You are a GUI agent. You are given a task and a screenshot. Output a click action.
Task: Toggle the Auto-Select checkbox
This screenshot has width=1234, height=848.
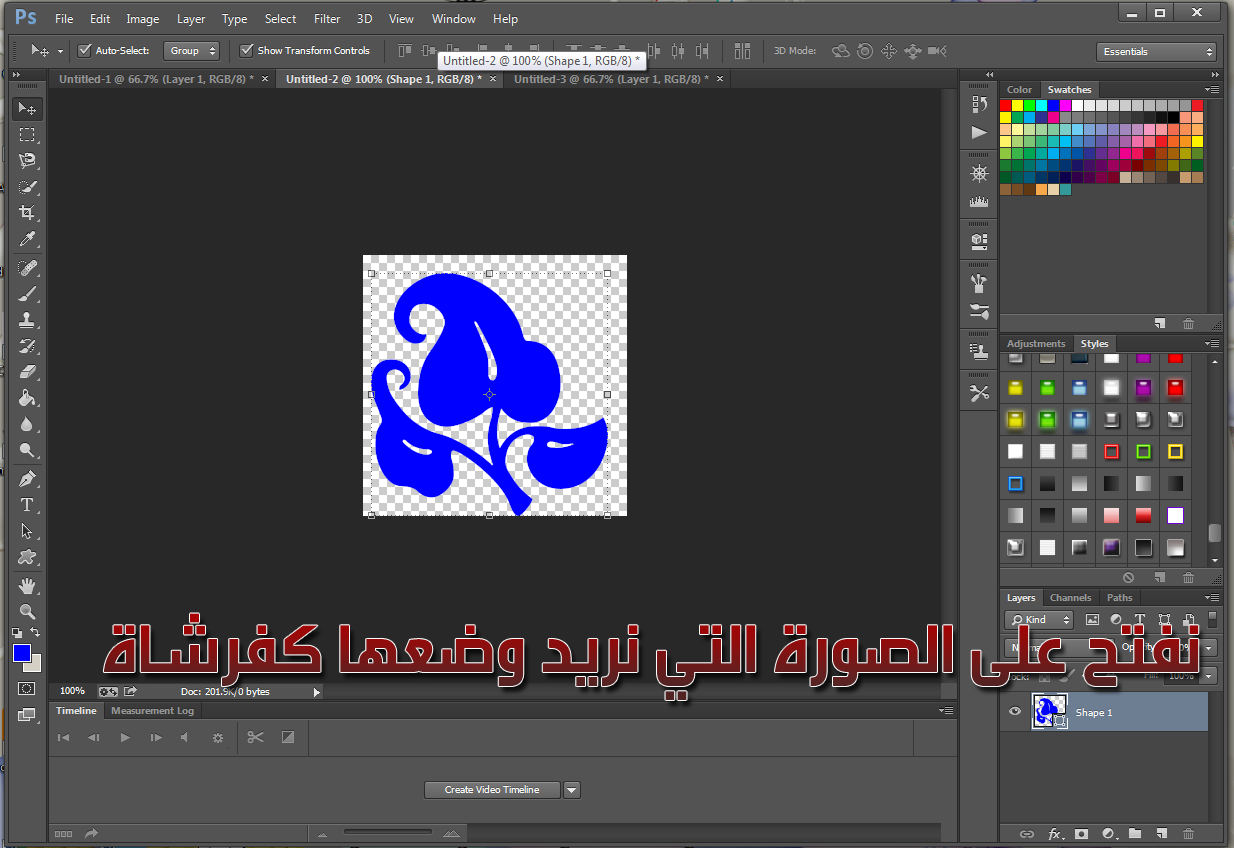85,50
